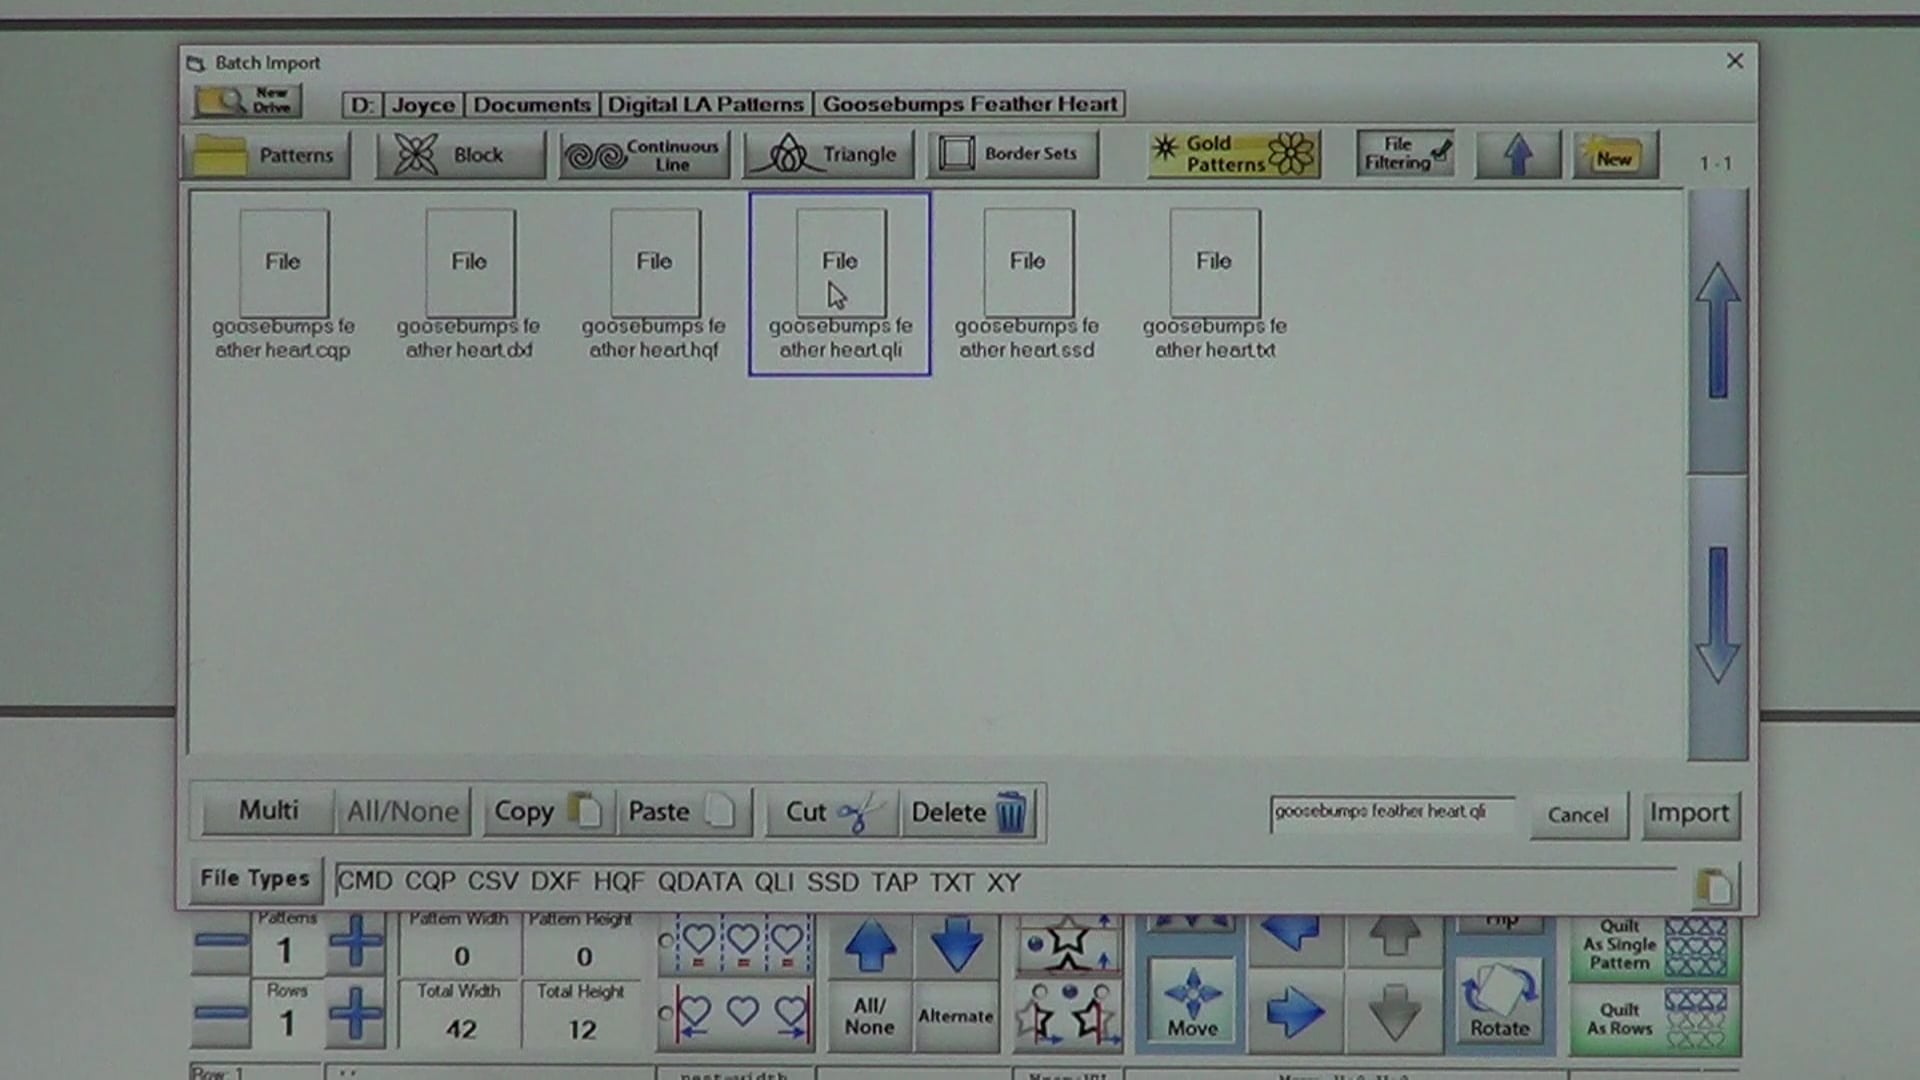Toggle Multi selection mode
This screenshot has width=1920, height=1080.
coord(265,811)
